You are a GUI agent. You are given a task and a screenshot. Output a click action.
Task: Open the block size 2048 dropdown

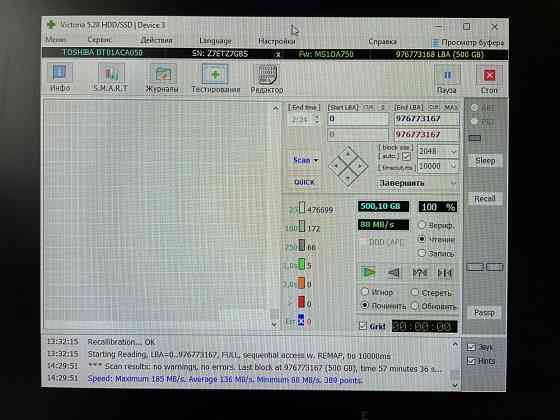tap(438, 151)
